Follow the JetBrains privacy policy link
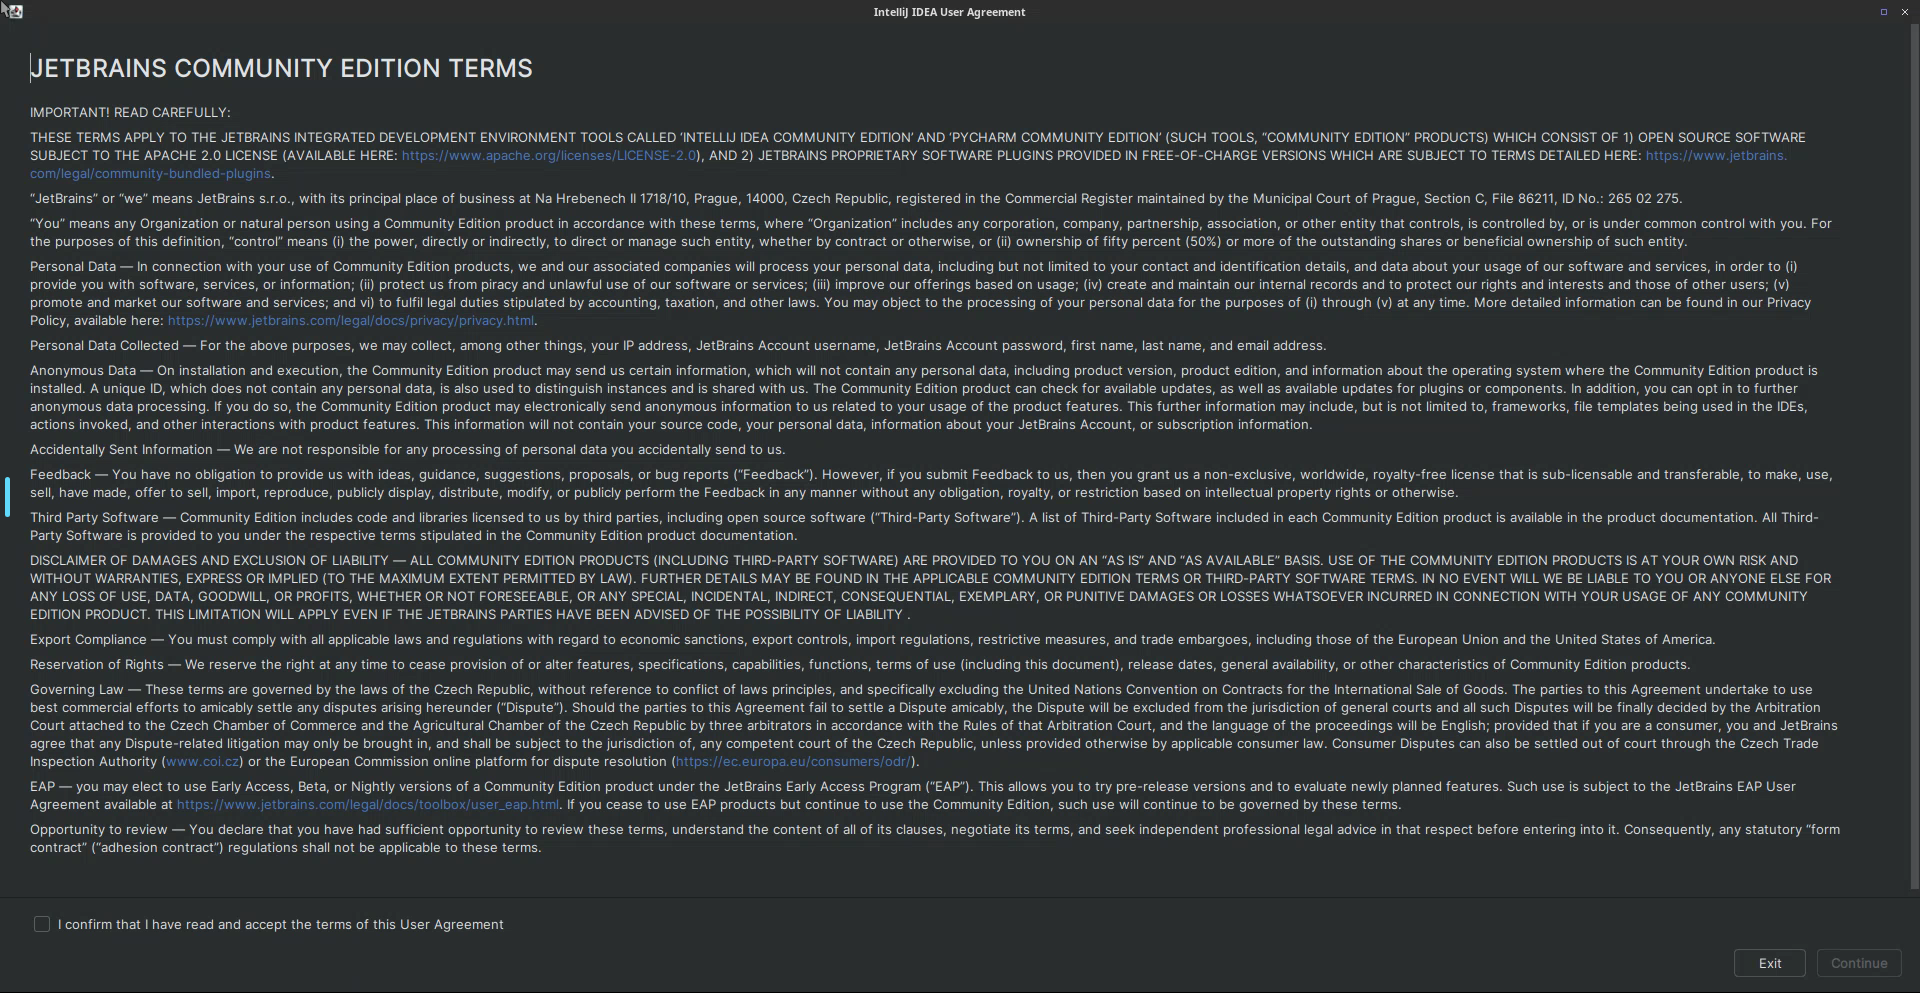The width and height of the screenshot is (1920, 993). [x=350, y=321]
